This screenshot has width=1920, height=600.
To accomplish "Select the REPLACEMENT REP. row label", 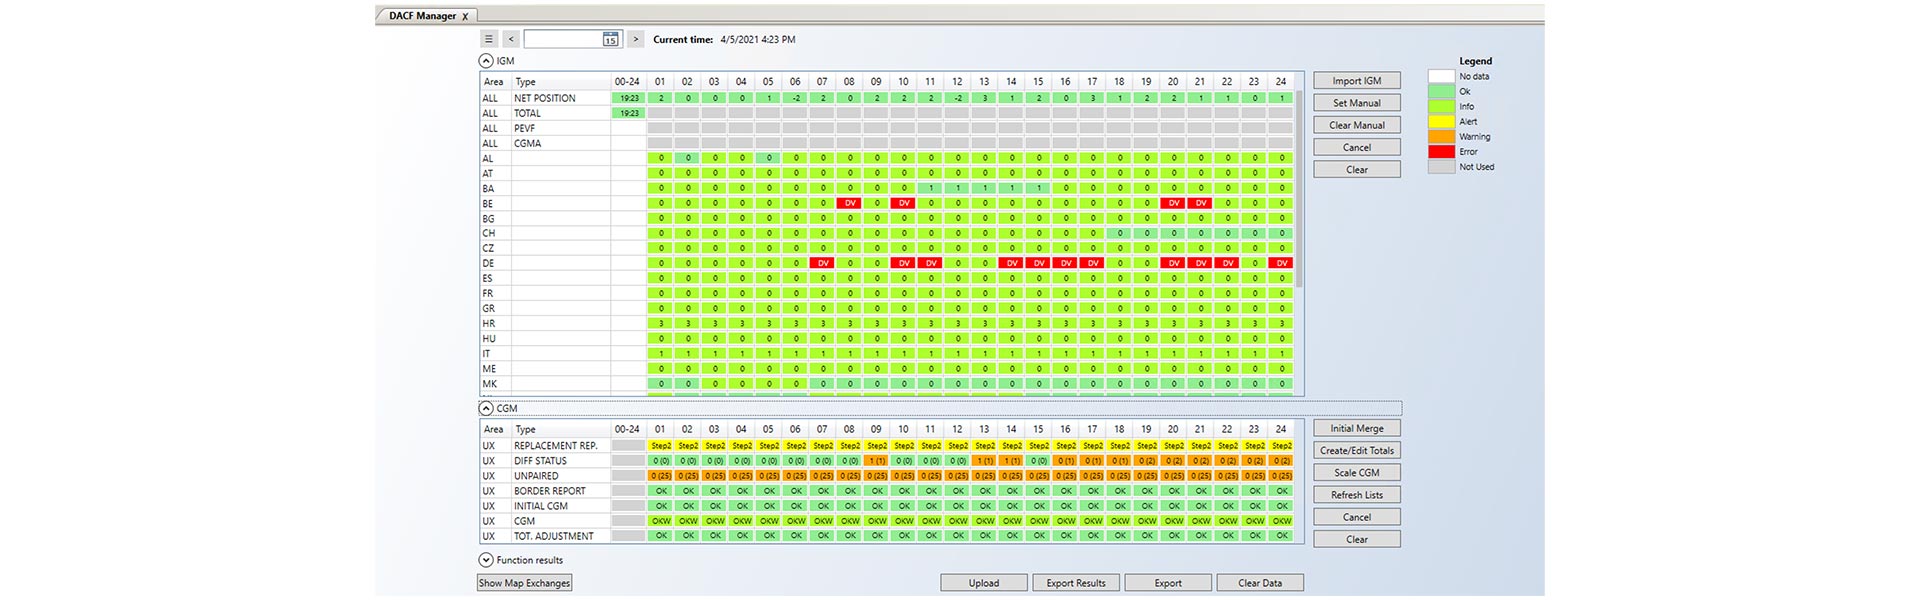I will pyautogui.click(x=556, y=446).
